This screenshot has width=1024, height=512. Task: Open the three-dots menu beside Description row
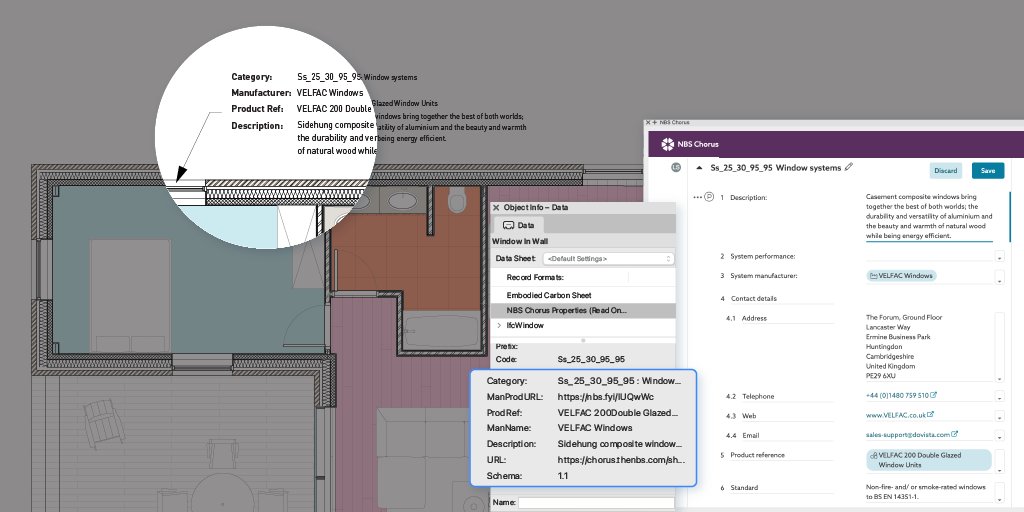point(697,197)
